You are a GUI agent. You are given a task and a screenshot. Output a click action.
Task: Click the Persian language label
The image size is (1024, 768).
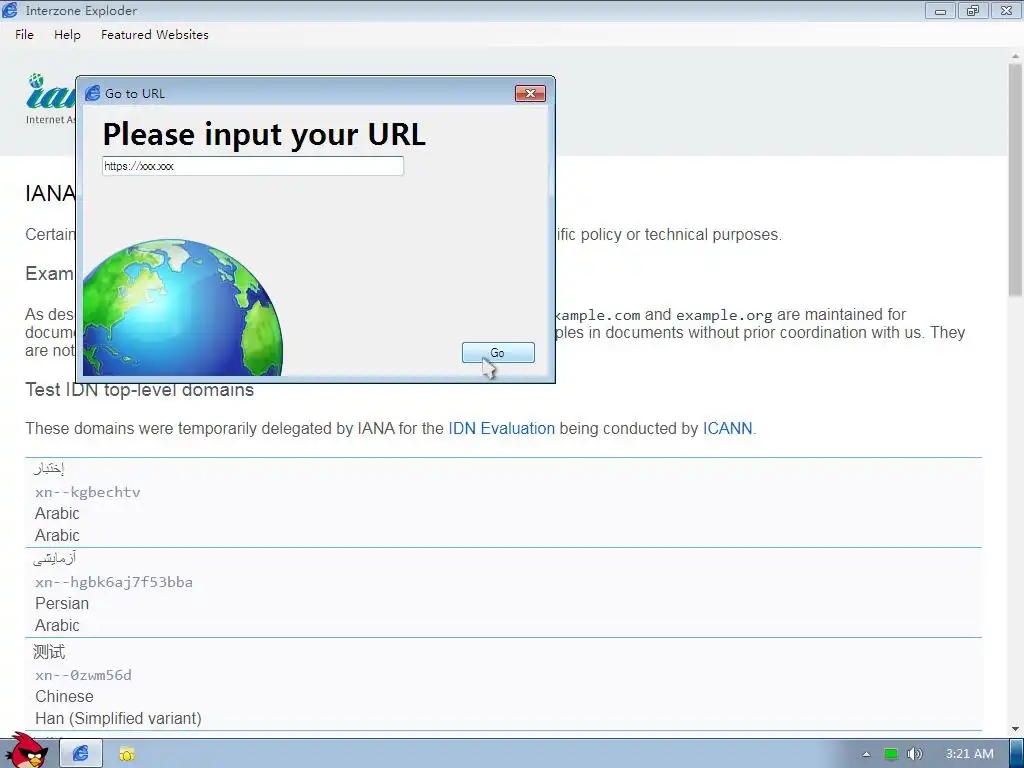click(62, 603)
